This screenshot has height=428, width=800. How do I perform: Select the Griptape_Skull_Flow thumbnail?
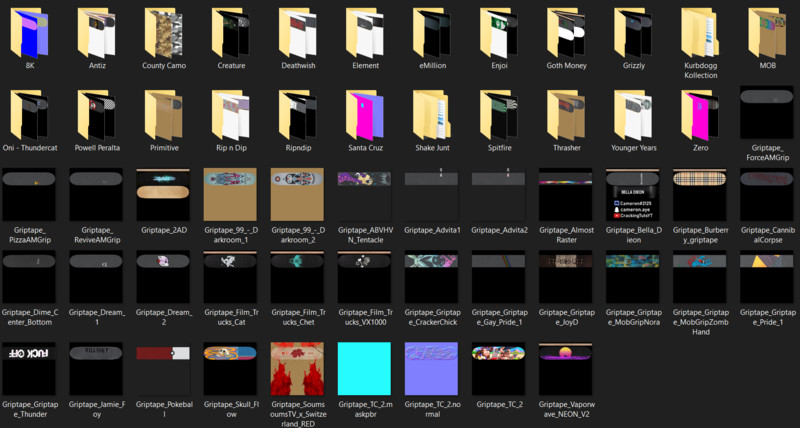point(230,369)
